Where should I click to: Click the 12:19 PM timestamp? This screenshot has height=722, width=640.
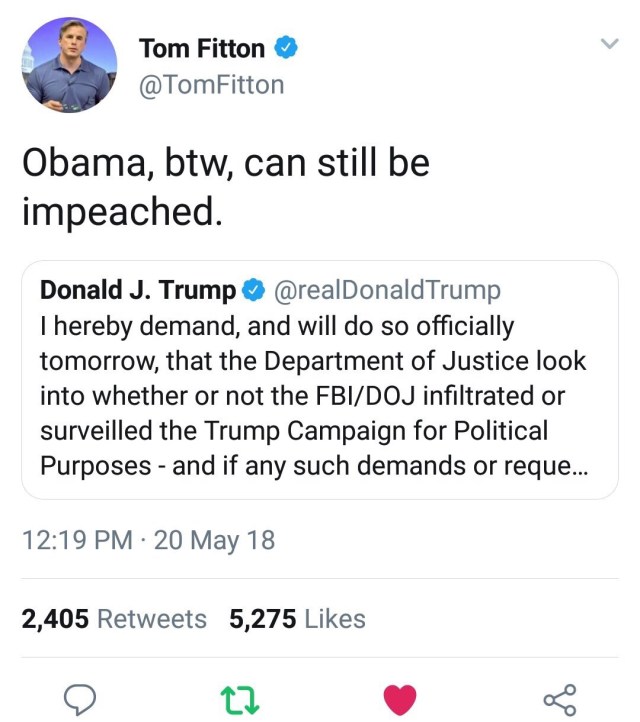[77, 541]
